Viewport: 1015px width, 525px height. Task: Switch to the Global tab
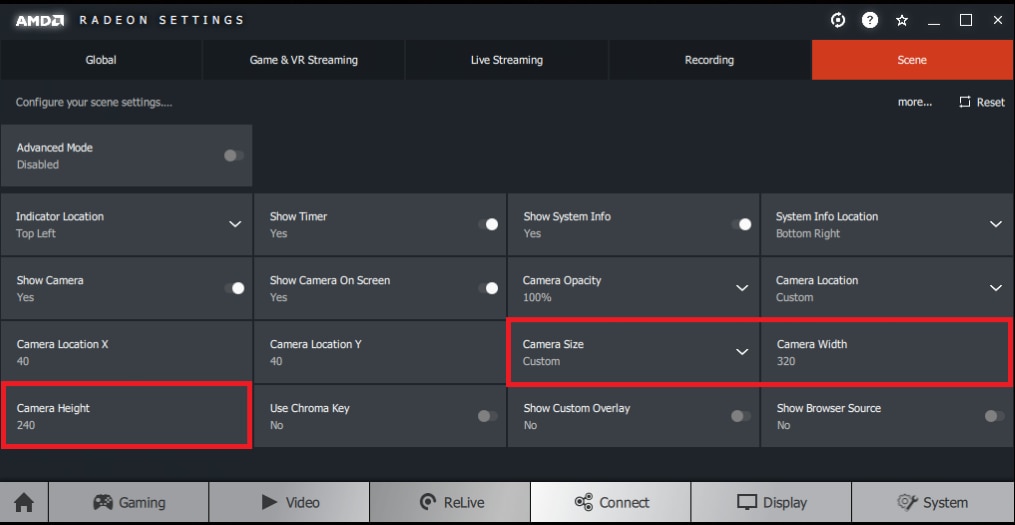[101, 60]
